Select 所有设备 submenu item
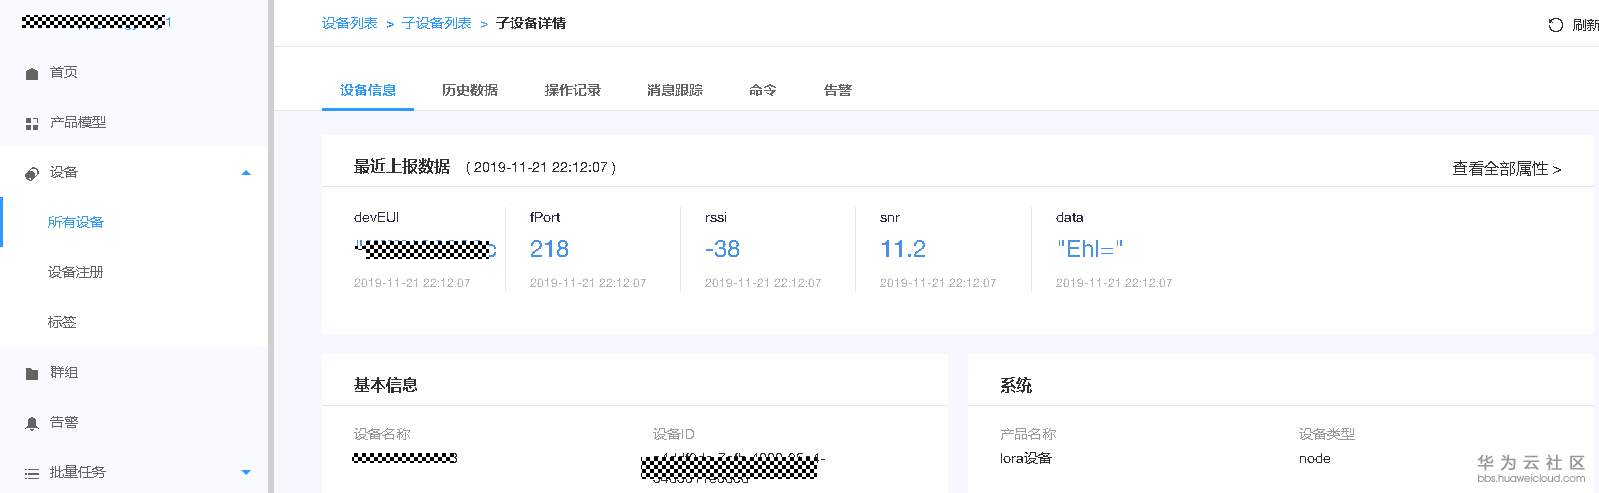 click(x=76, y=222)
